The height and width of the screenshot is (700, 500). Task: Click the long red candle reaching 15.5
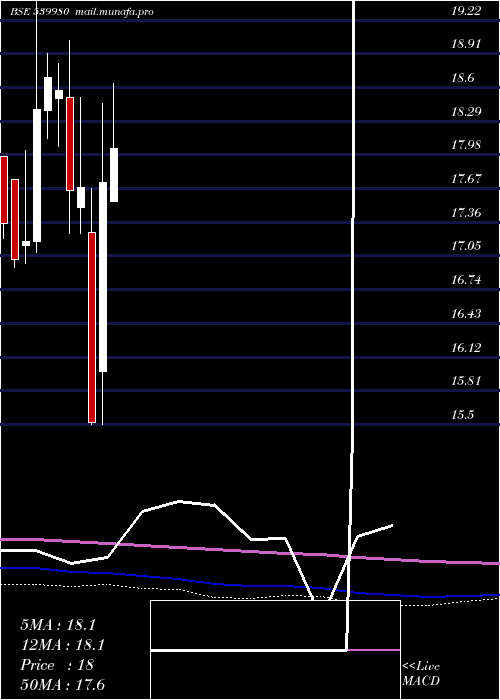click(x=92, y=327)
